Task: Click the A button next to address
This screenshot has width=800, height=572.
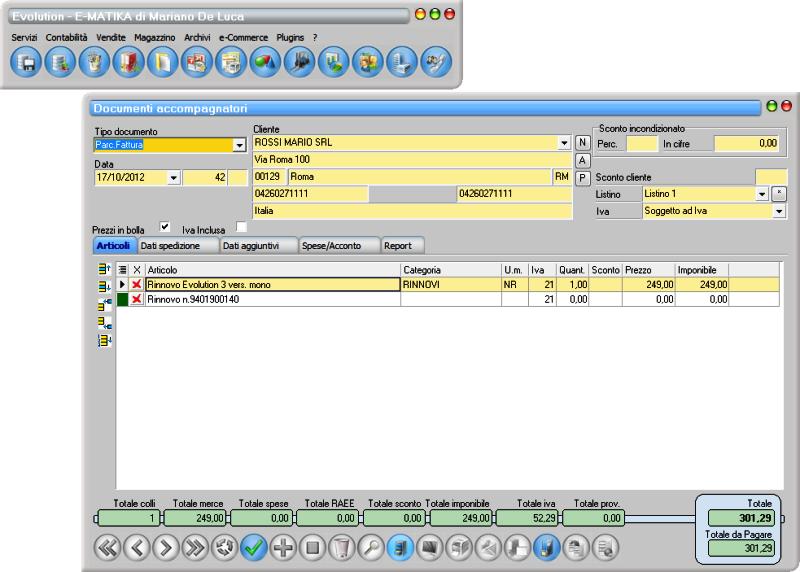Action: pos(582,160)
